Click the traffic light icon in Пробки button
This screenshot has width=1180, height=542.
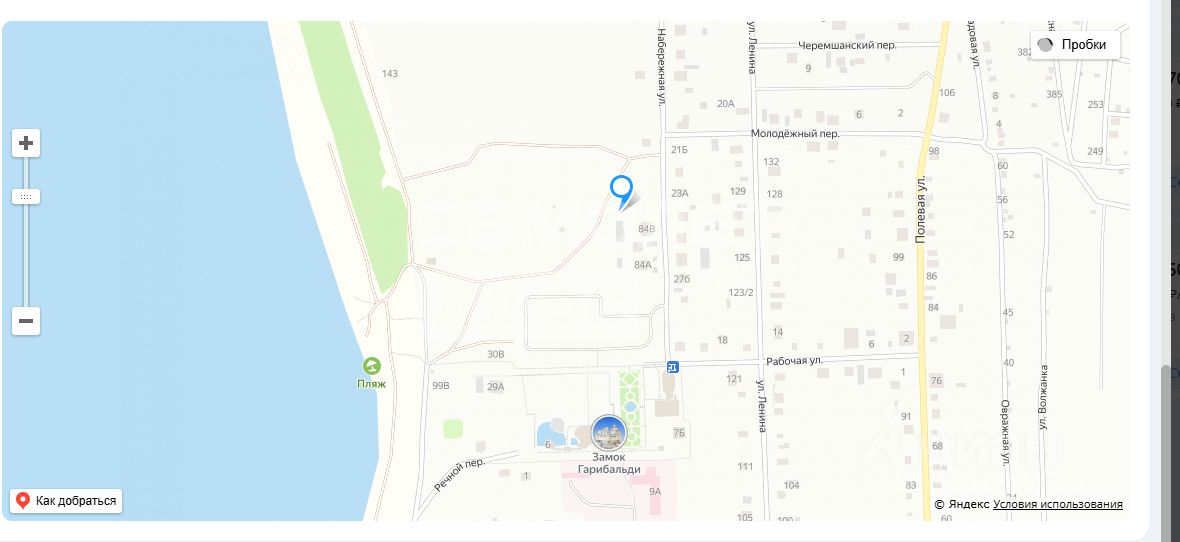pos(1045,44)
